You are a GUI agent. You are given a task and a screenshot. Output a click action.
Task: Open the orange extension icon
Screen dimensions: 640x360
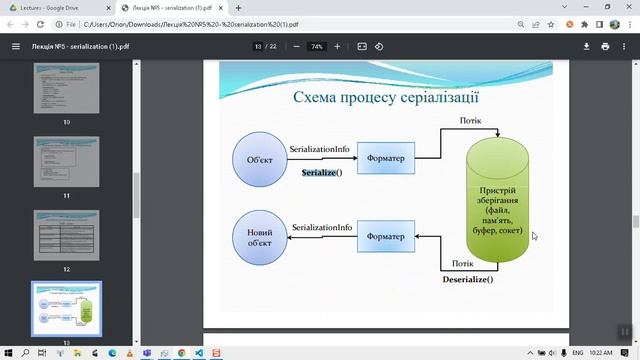569,24
